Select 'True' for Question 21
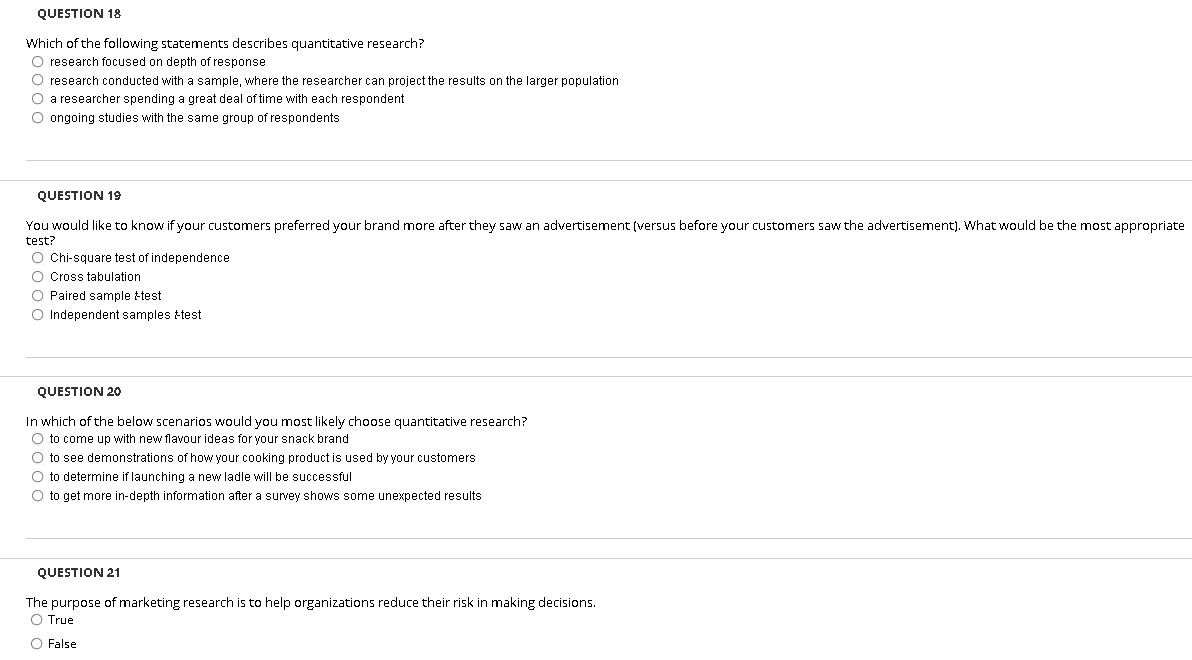The image size is (1192, 660). (x=37, y=619)
